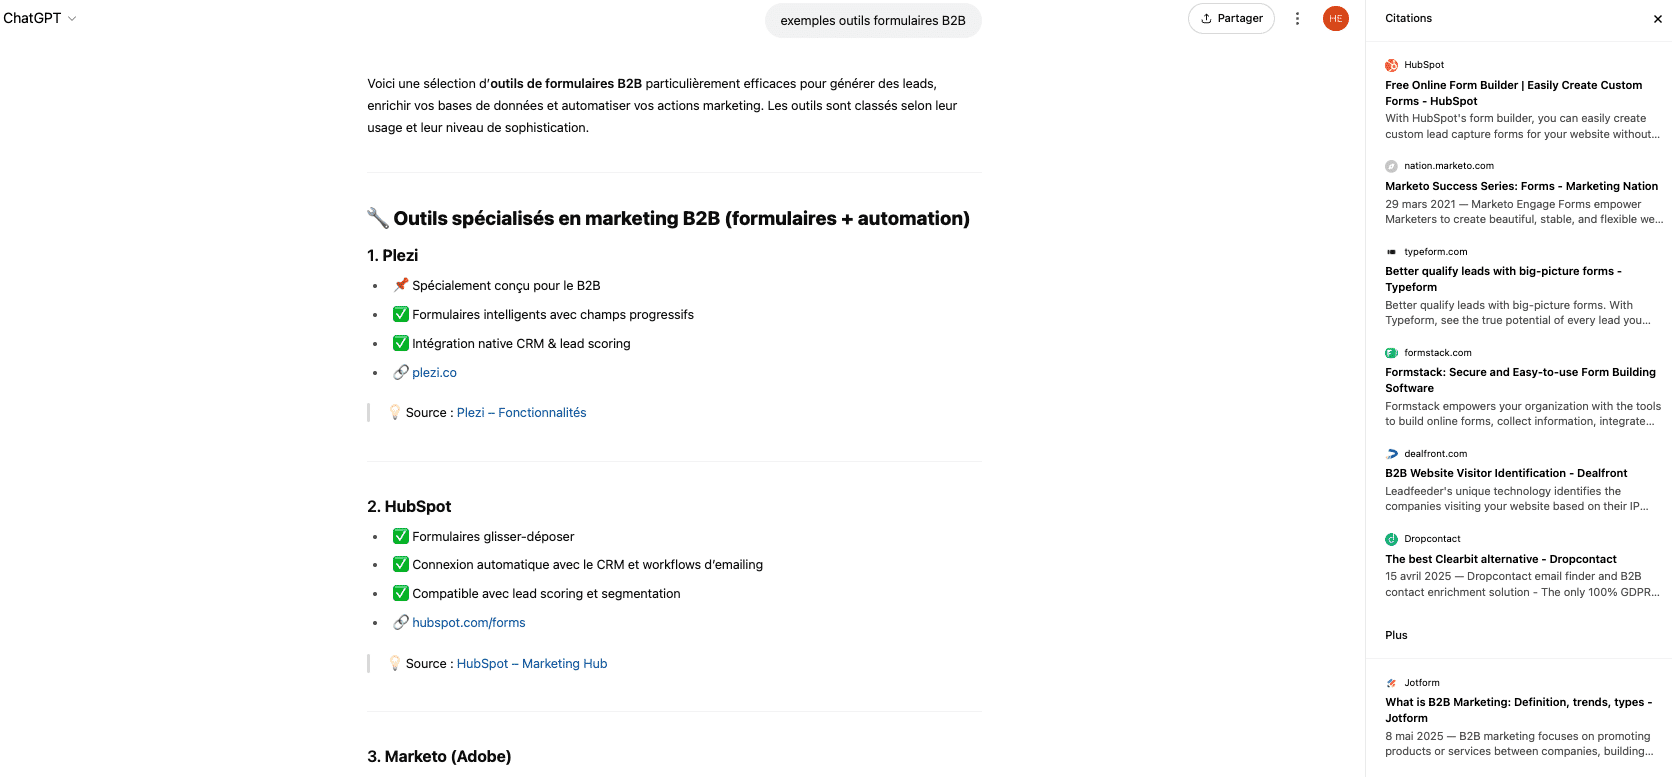Click the Jotform favicon icon
Viewport: 1672px width, 777px height.
1391,683
